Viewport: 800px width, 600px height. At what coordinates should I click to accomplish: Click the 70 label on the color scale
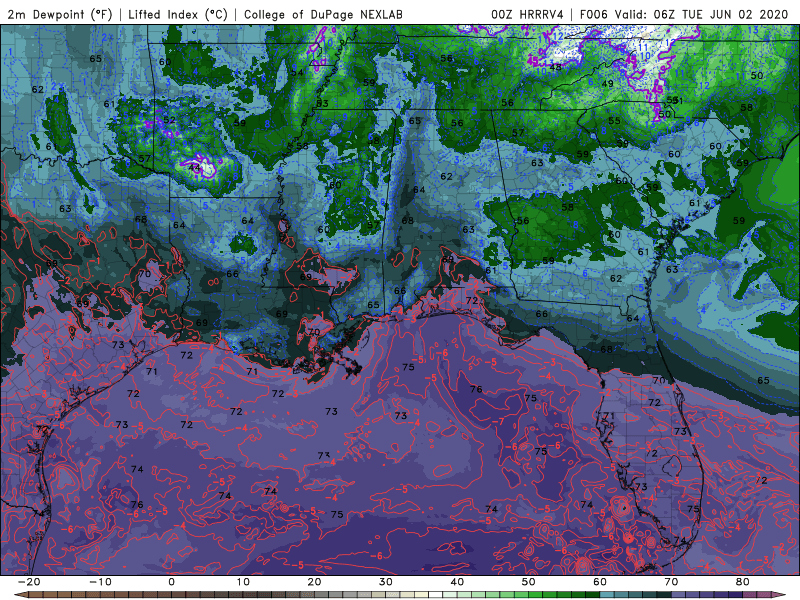point(671,582)
